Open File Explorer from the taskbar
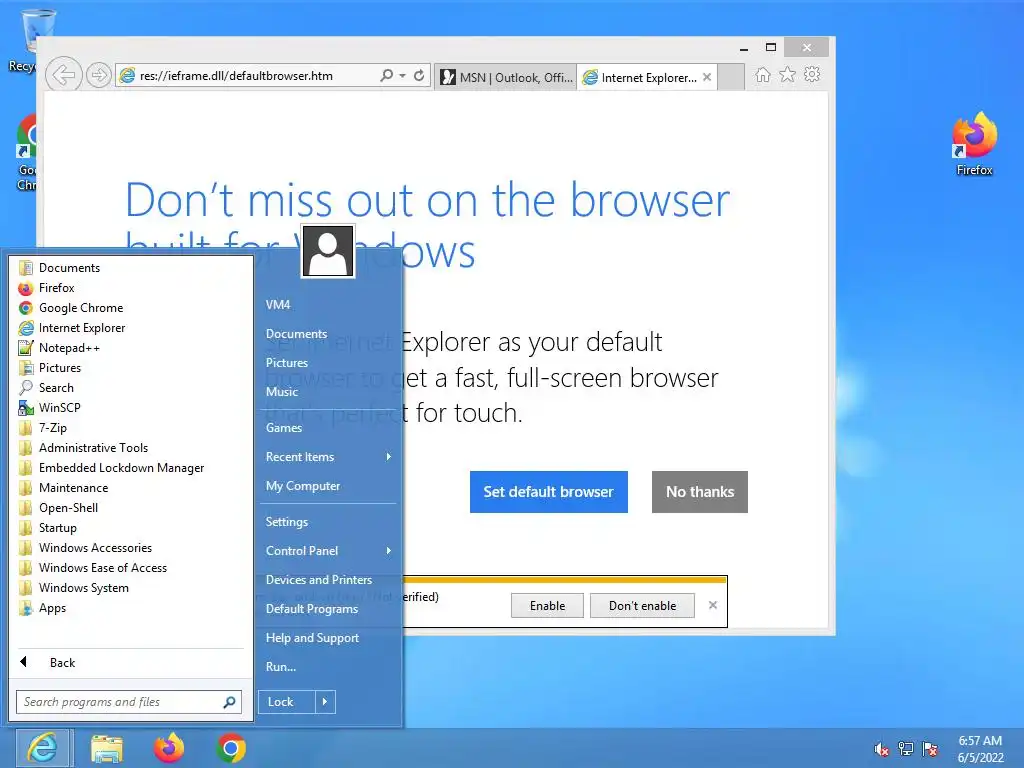The image size is (1024, 768). tap(106, 748)
